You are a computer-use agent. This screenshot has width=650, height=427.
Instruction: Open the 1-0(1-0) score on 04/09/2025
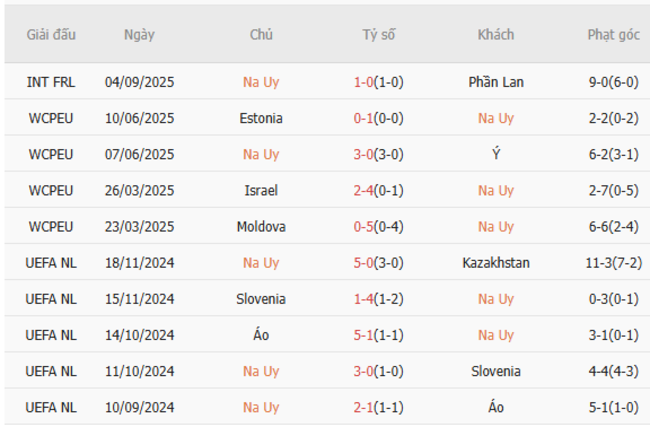379,82
